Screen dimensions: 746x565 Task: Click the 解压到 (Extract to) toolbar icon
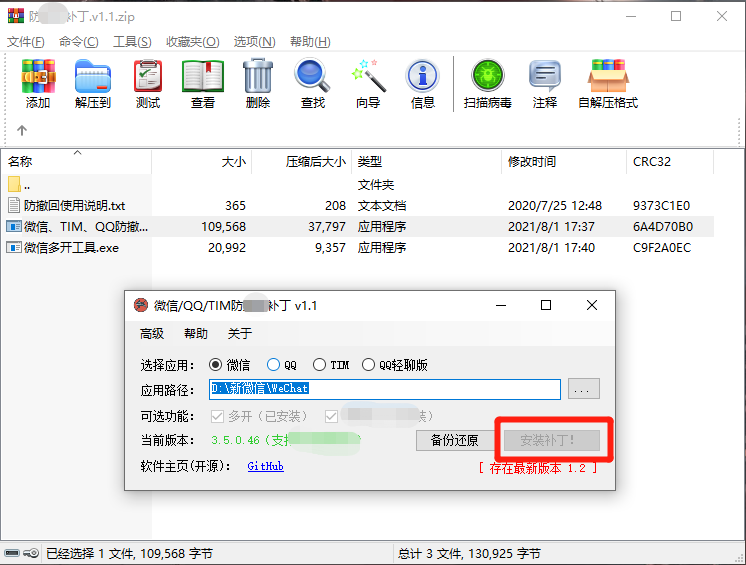coord(93,76)
